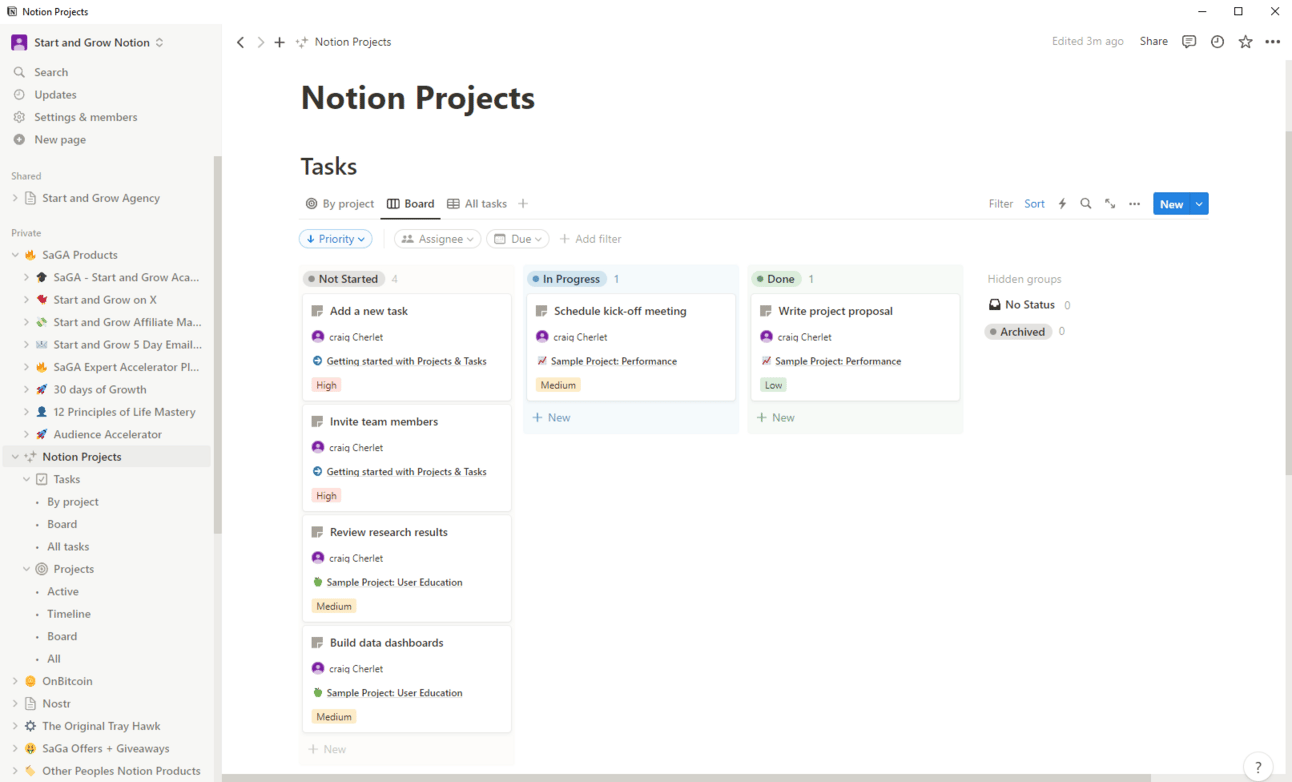The height and width of the screenshot is (782, 1292).
Task: Add New card in Done column
Action: 775,418
